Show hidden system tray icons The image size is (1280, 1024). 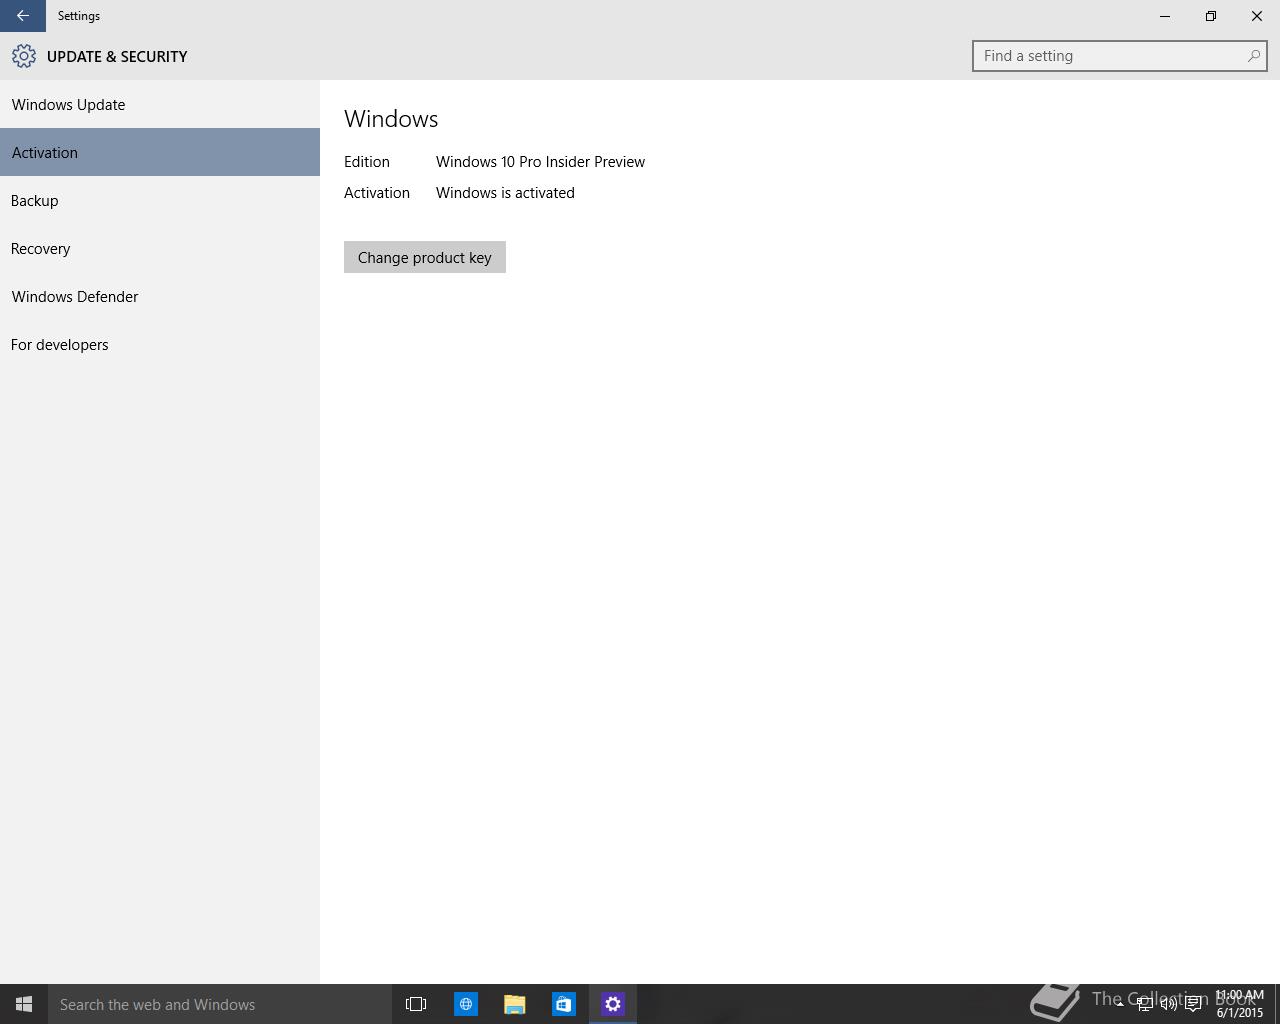[1120, 1004]
